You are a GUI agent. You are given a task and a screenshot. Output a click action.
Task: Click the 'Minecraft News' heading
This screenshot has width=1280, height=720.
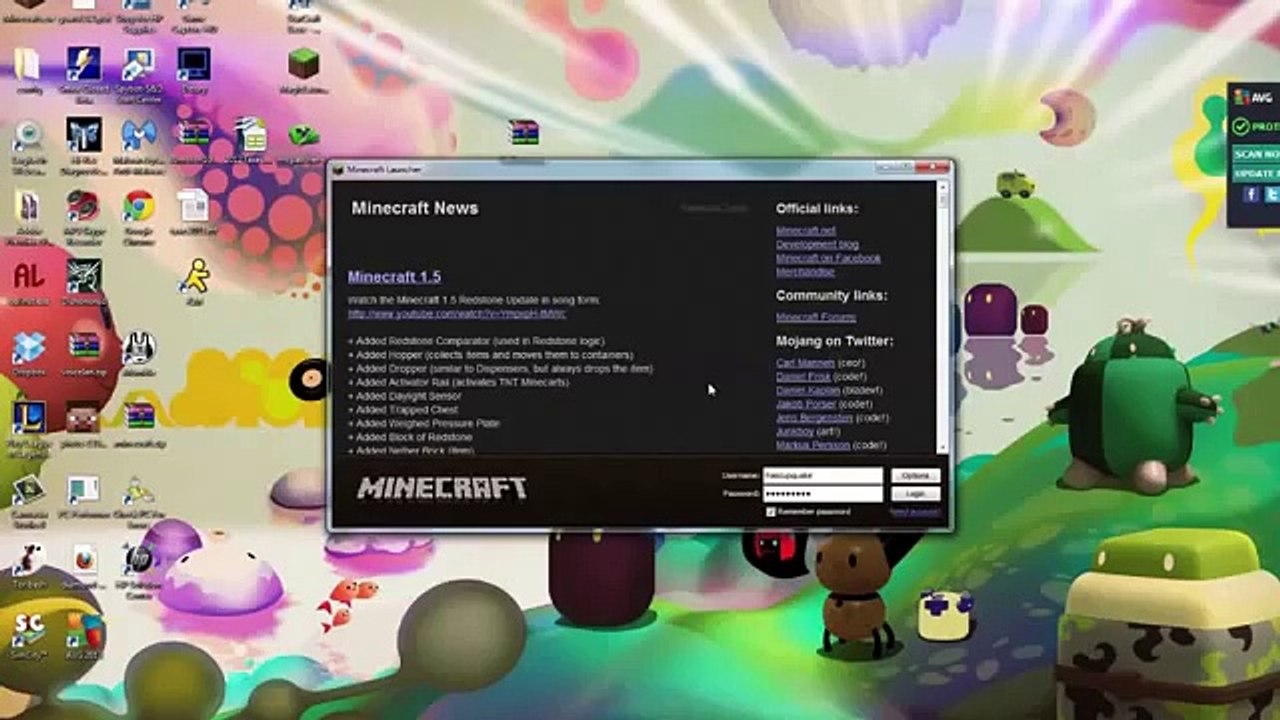pyautogui.click(x=415, y=208)
